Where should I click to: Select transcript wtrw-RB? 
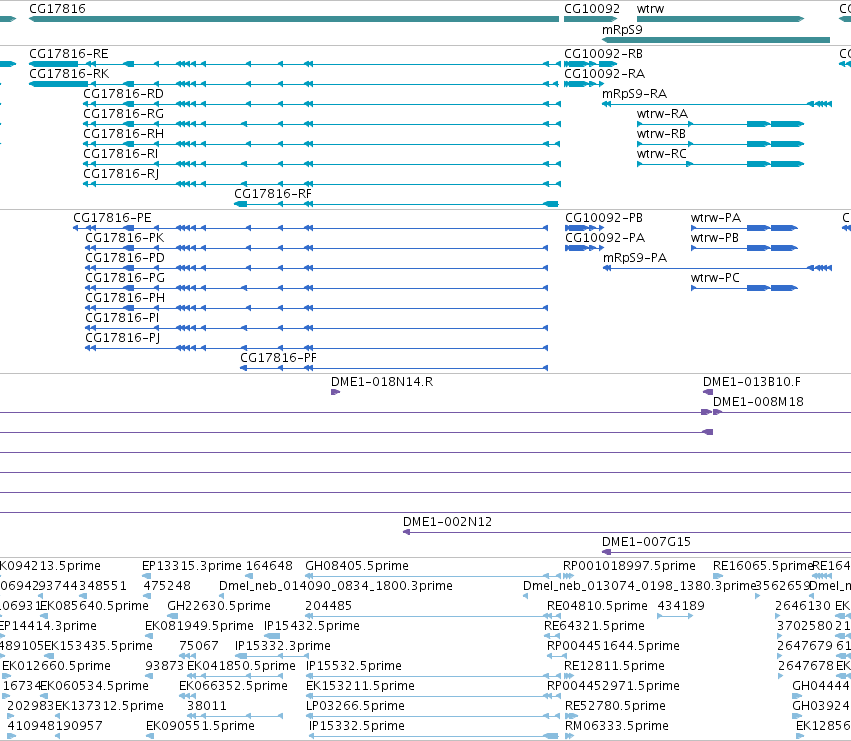661,134
